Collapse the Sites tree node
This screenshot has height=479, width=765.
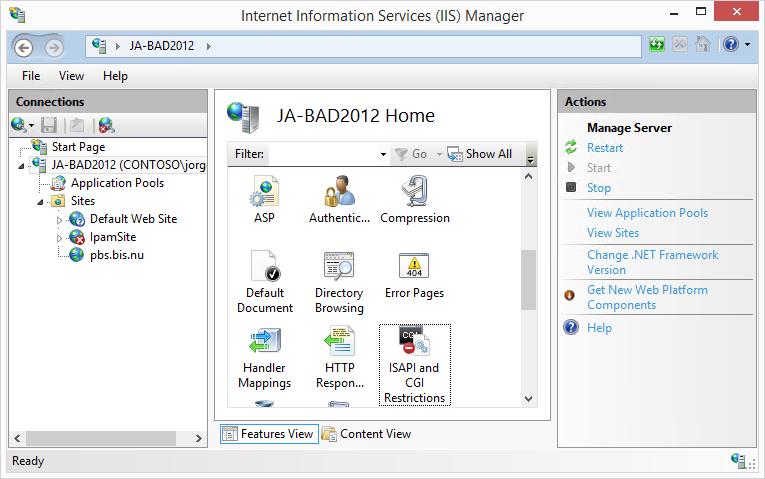click(40, 202)
